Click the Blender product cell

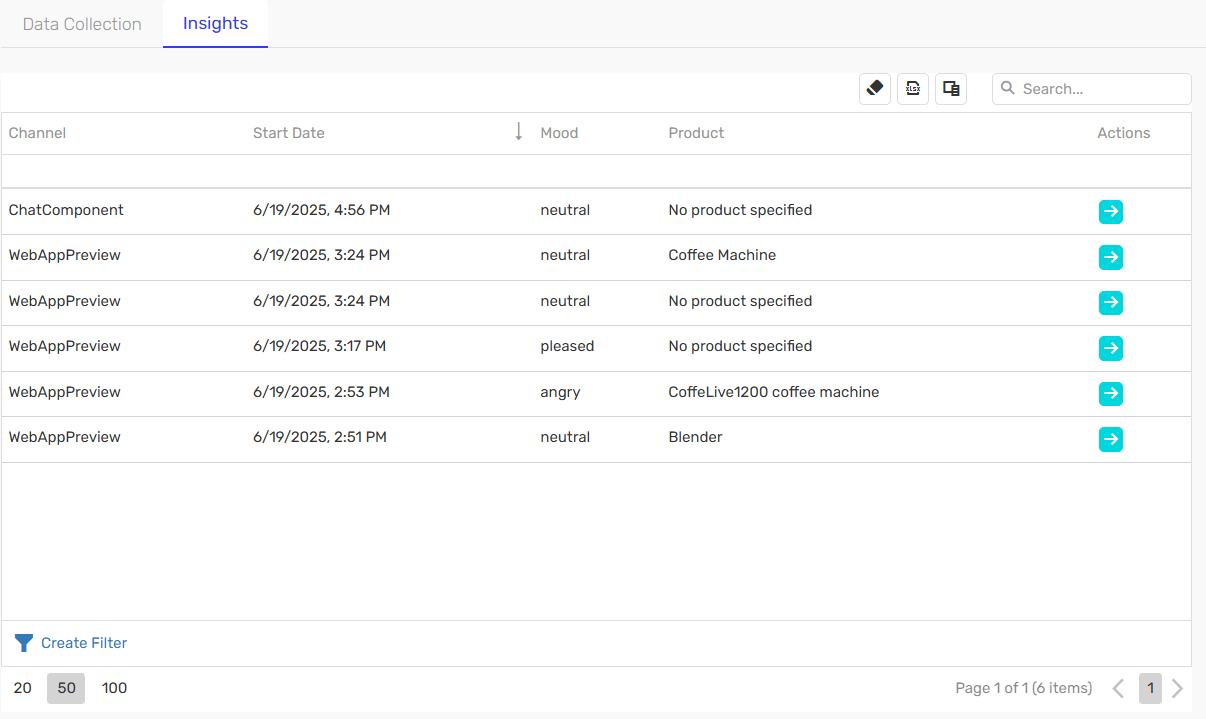(695, 437)
